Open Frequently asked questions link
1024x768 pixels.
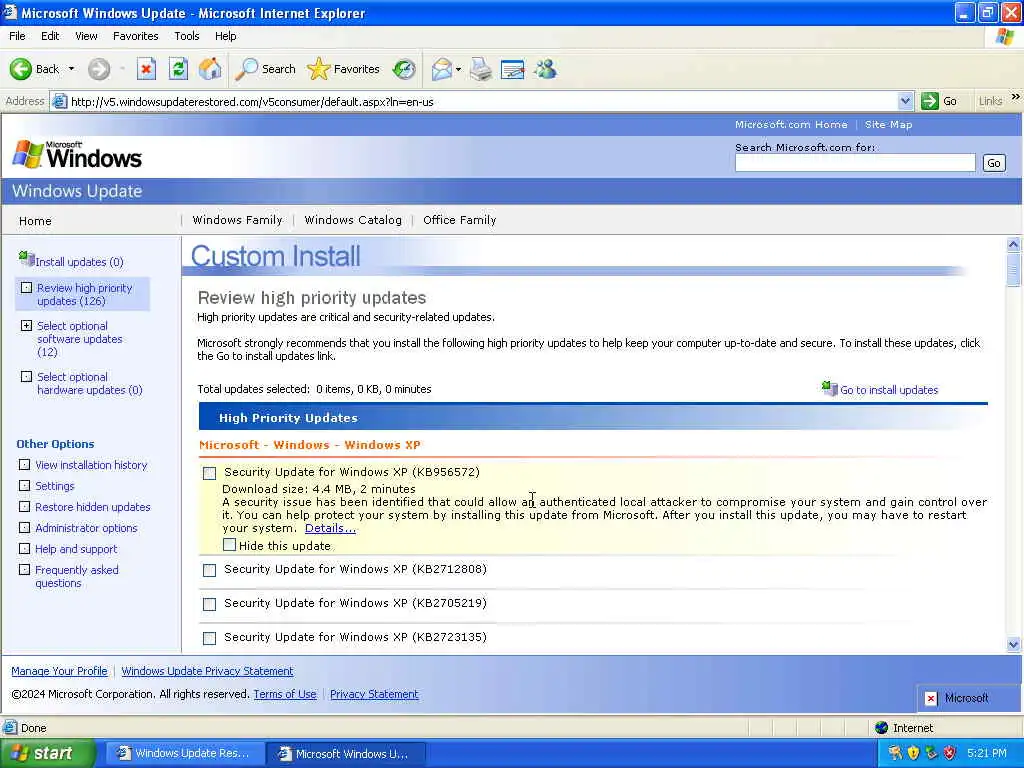coord(77,576)
